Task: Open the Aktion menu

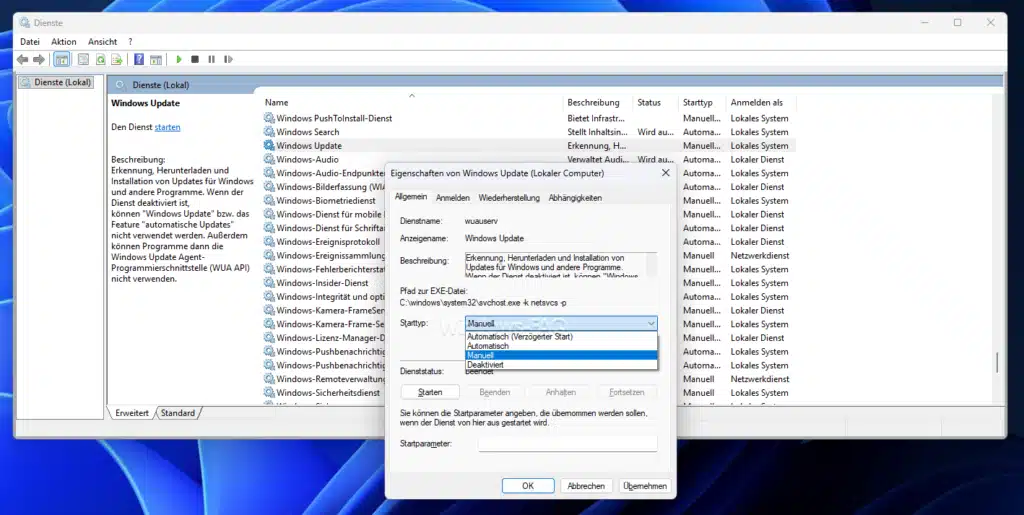Action: tap(64, 42)
